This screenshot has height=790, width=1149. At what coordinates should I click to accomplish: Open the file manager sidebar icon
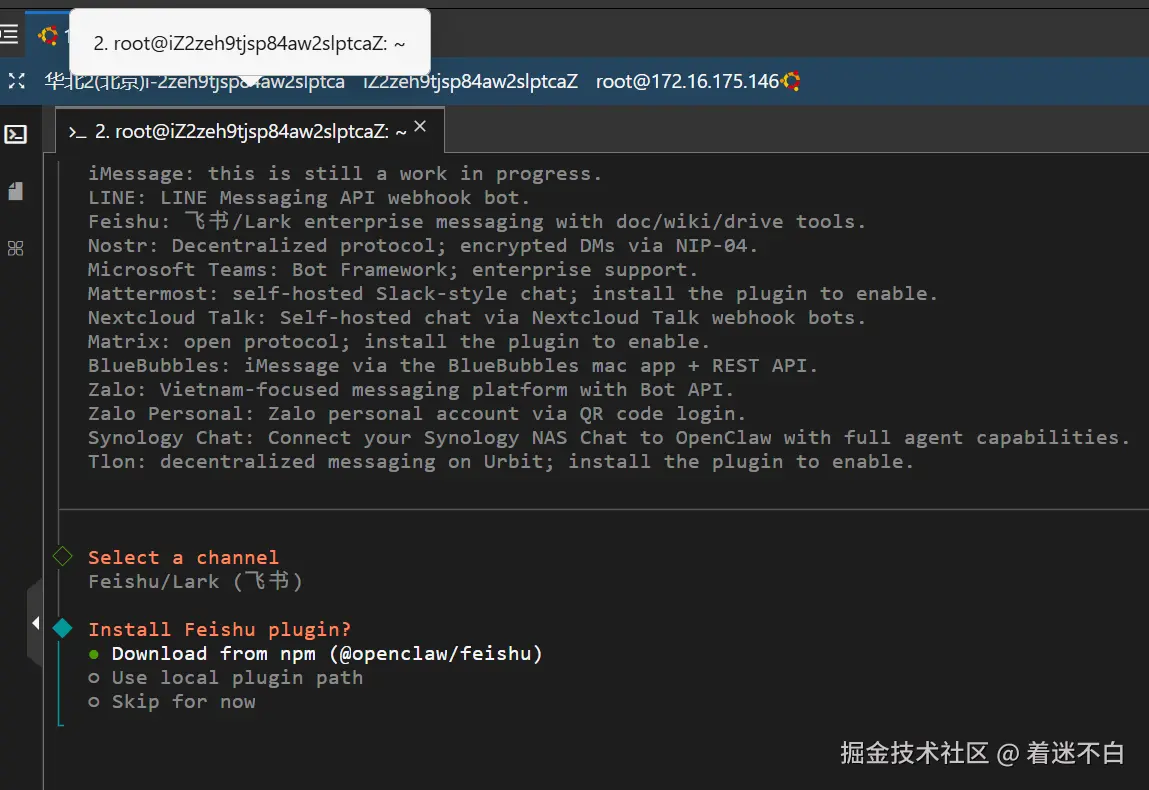(15, 191)
